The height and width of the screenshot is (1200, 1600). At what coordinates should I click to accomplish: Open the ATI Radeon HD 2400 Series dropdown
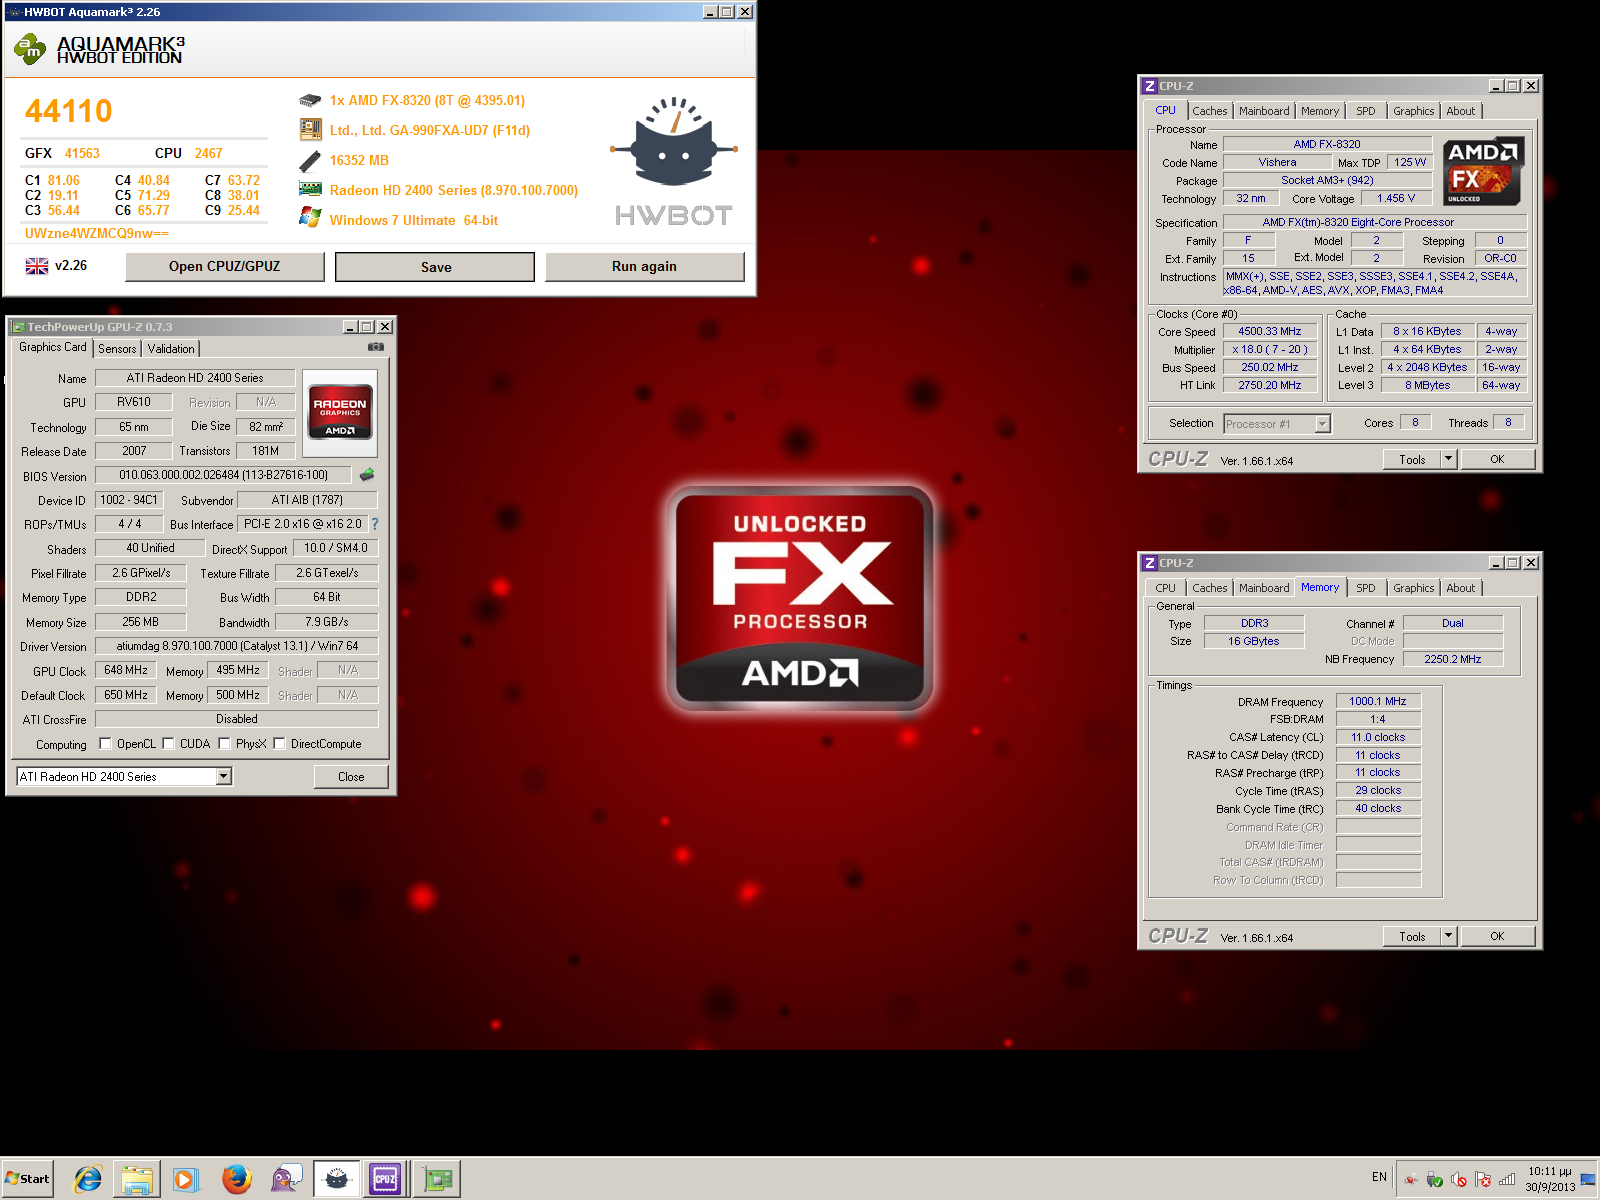pos(224,776)
